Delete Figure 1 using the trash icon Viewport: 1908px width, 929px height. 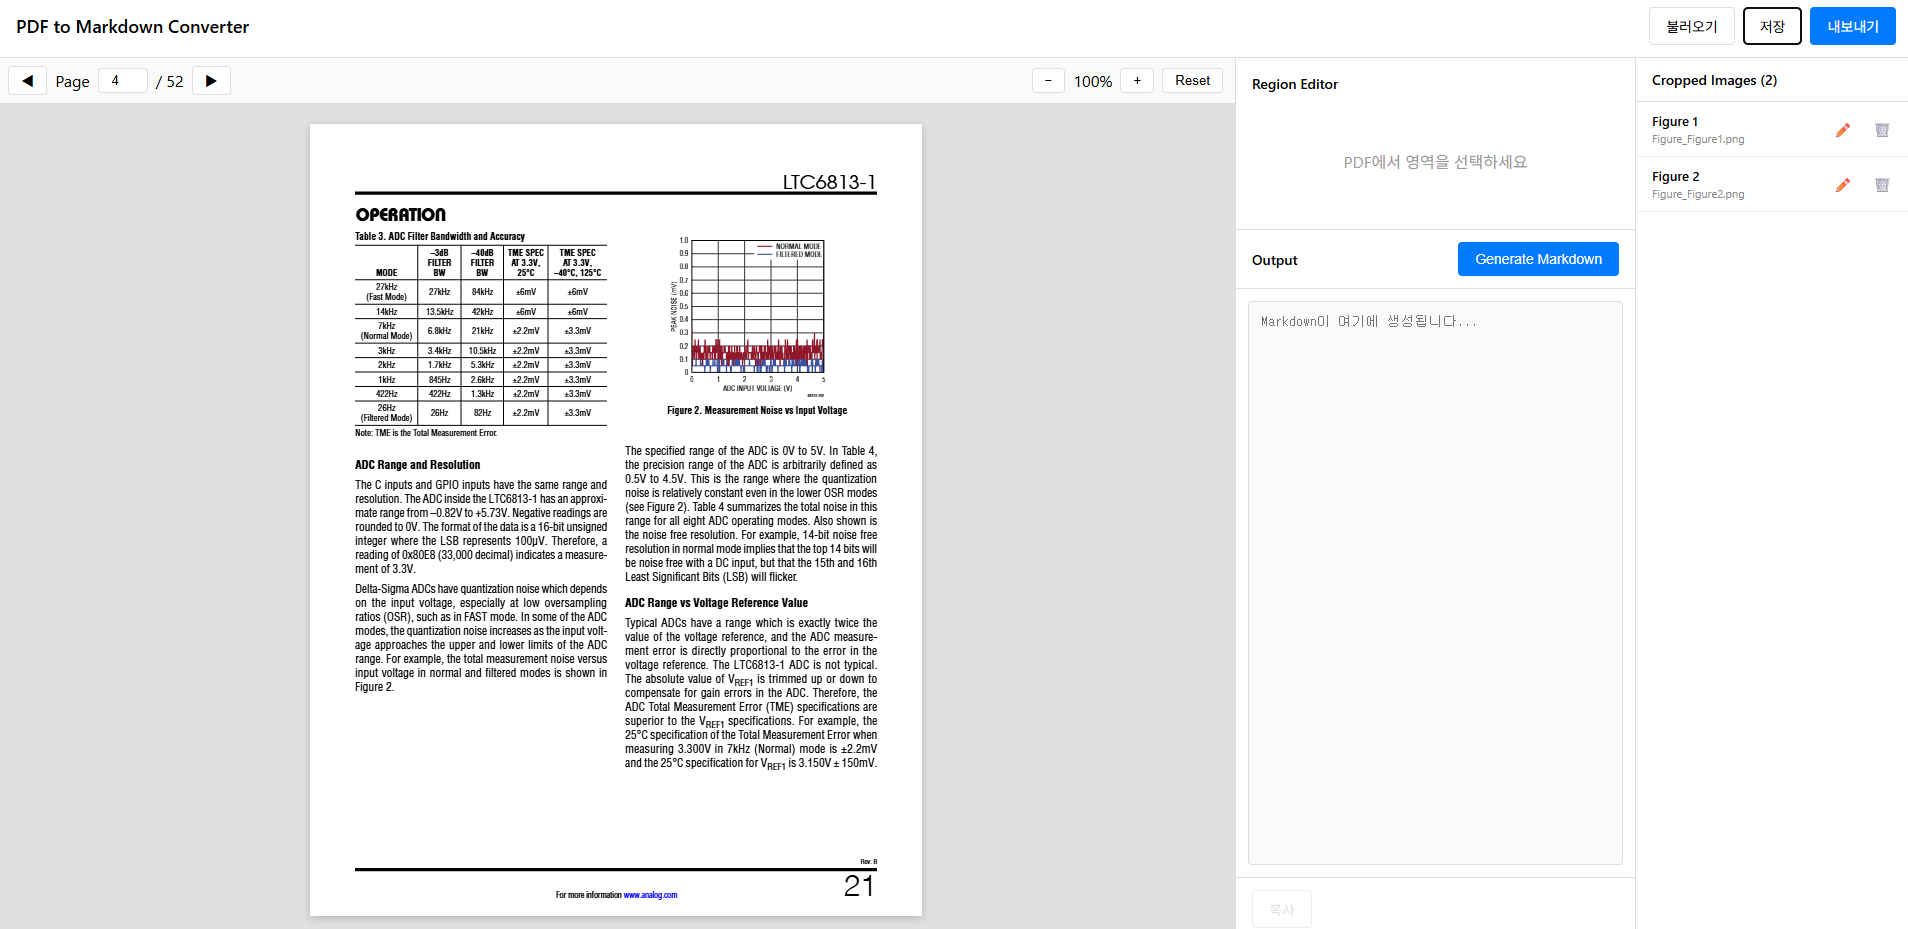[x=1881, y=130]
